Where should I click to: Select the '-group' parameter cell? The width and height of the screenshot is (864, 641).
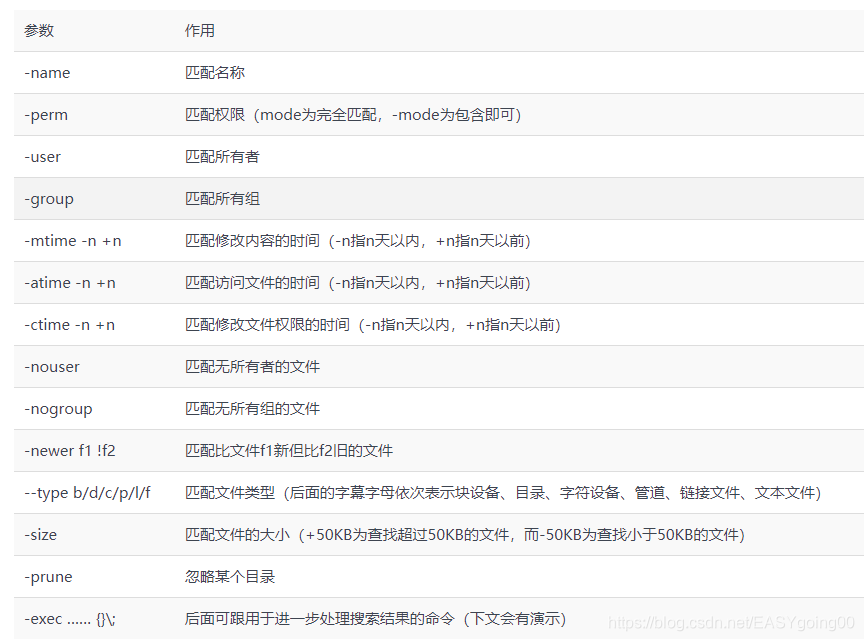pyautogui.click(x=49, y=199)
